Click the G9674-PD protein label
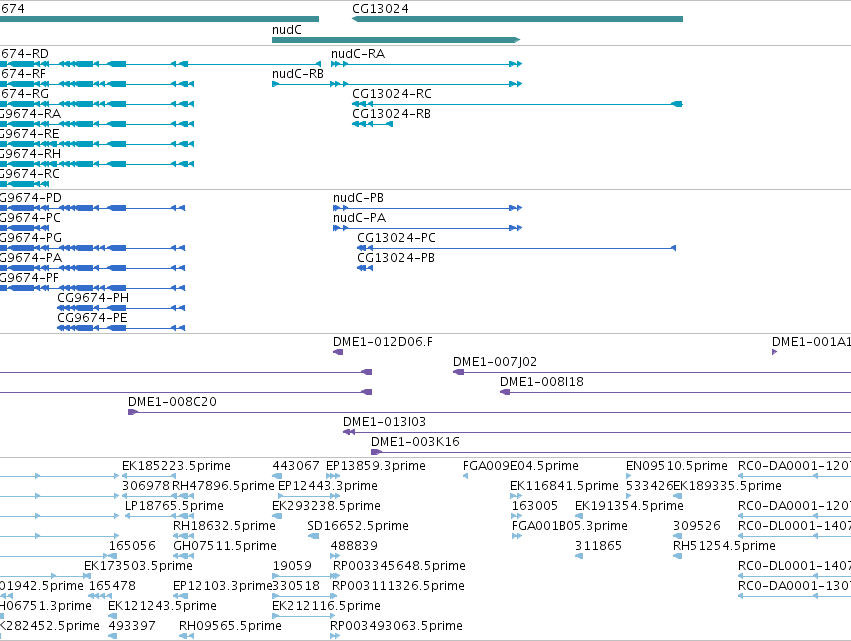The width and height of the screenshot is (851, 641). pos(31,198)
